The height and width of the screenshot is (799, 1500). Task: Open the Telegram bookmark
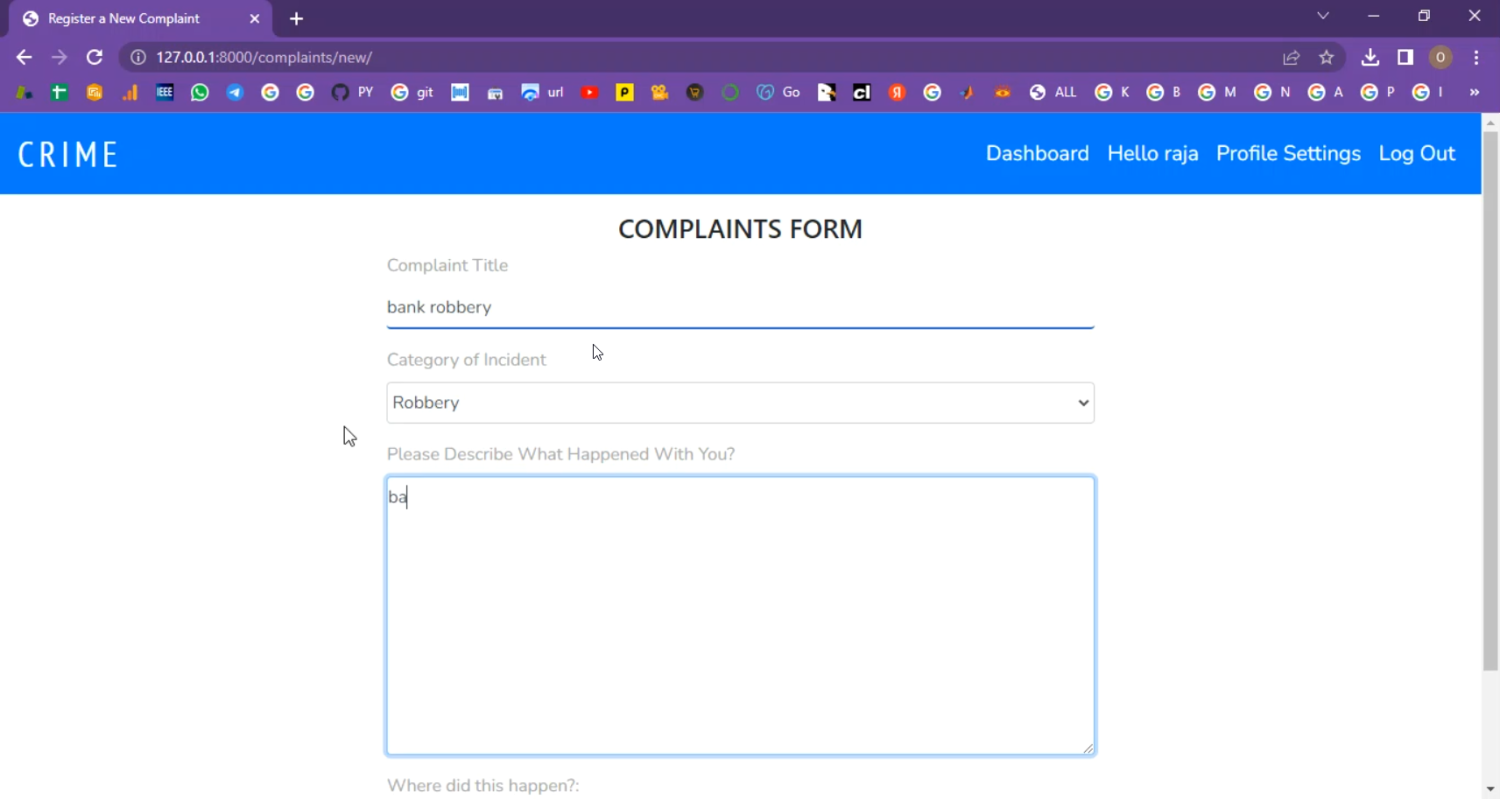235,92
